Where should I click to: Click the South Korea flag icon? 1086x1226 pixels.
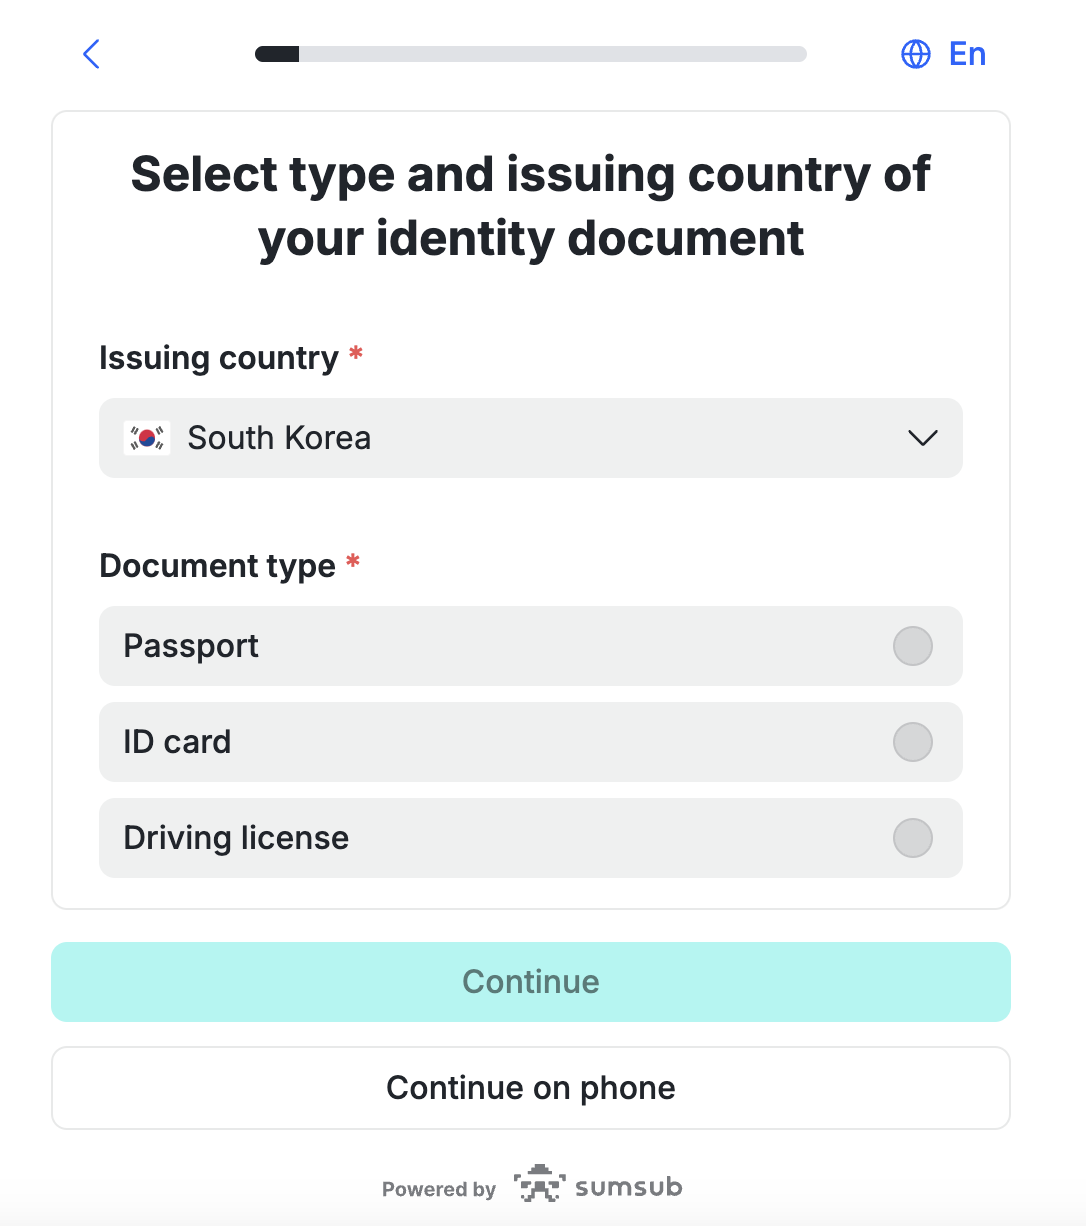147,438
